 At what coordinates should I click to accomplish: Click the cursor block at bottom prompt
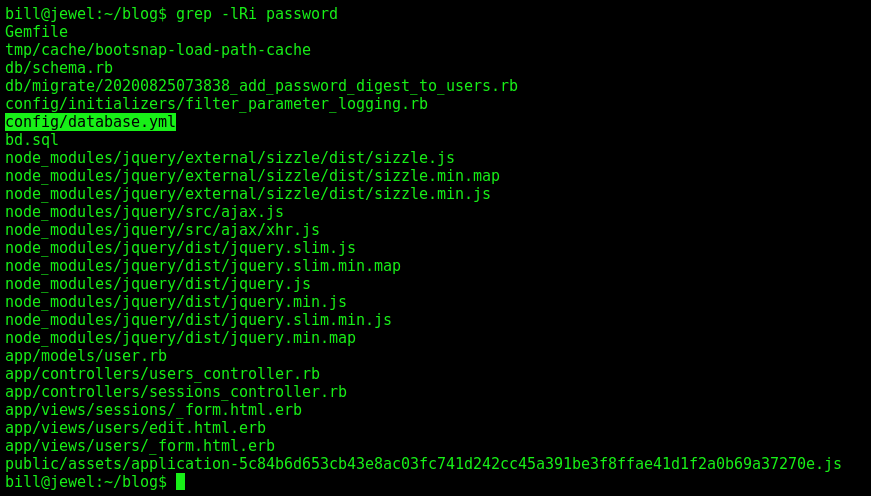coord(181,482)
